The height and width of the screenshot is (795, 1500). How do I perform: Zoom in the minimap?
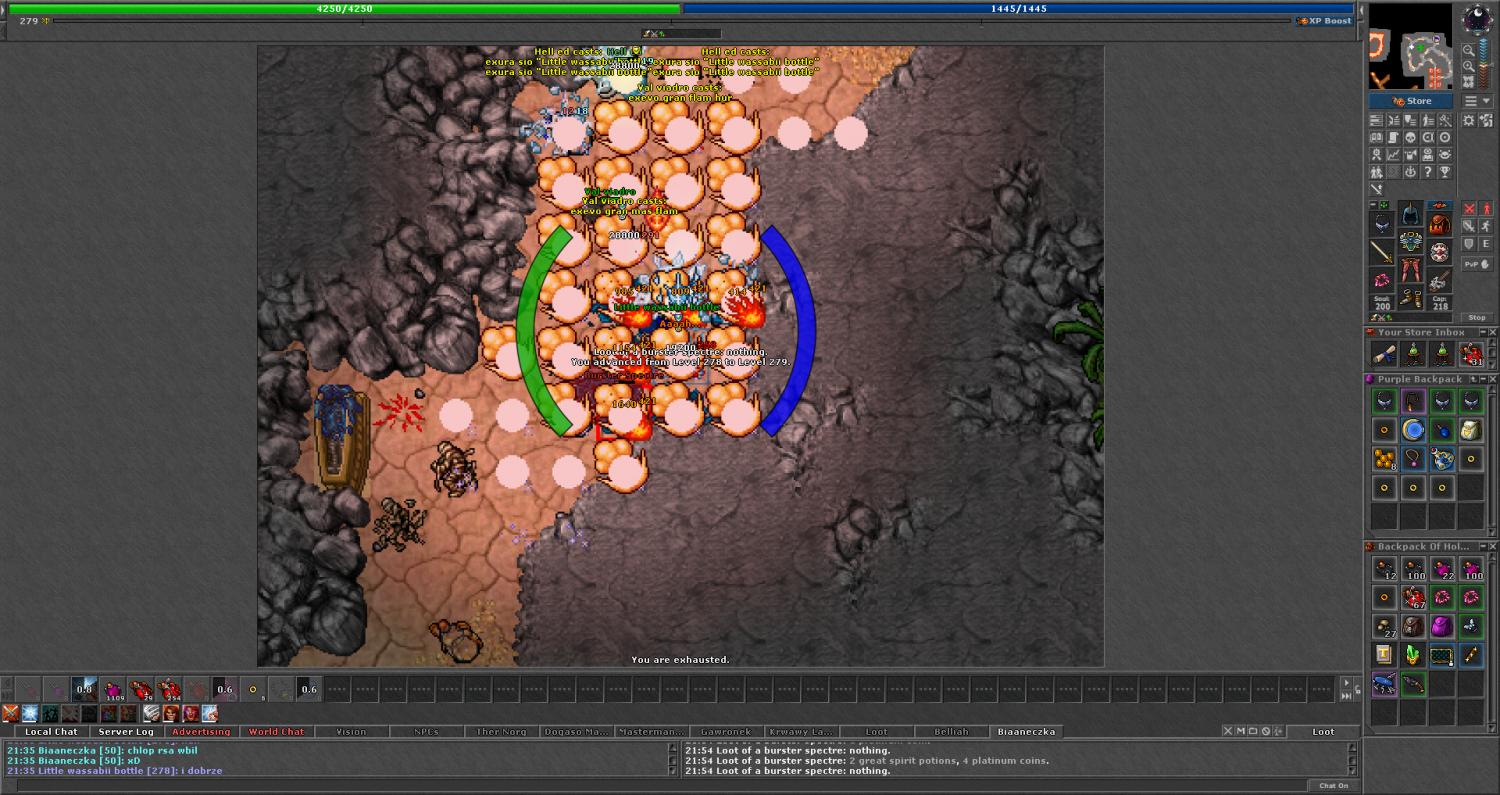(1469, 65)
